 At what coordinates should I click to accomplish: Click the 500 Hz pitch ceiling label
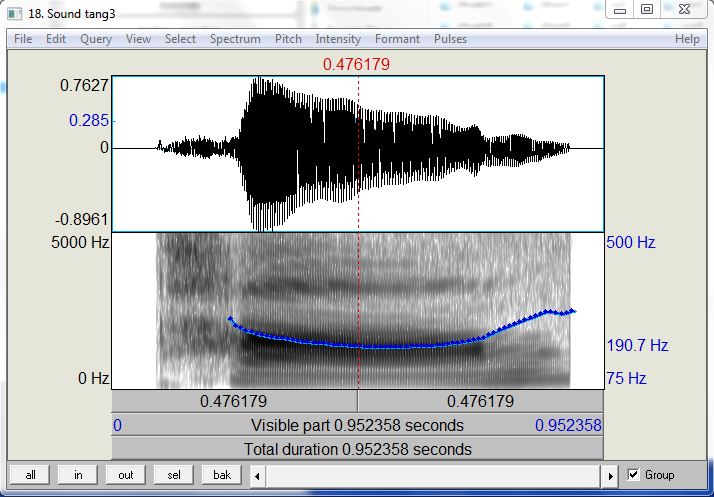[x=631, y=242]
